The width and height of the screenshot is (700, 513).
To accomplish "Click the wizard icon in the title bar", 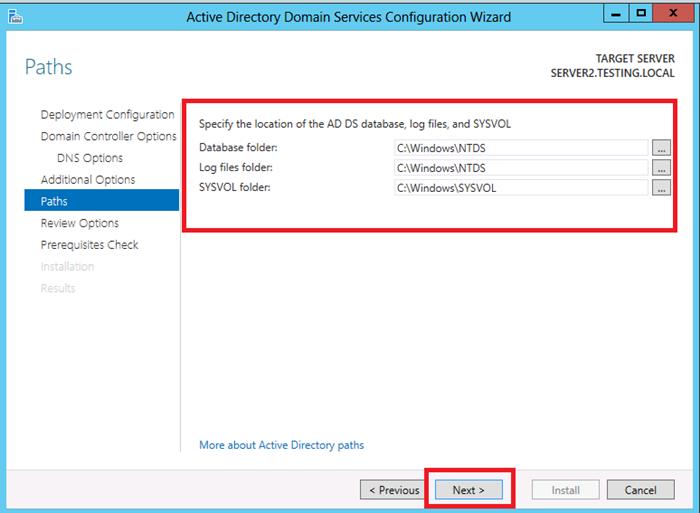I will pyautogui.click(x=15, y=17).
